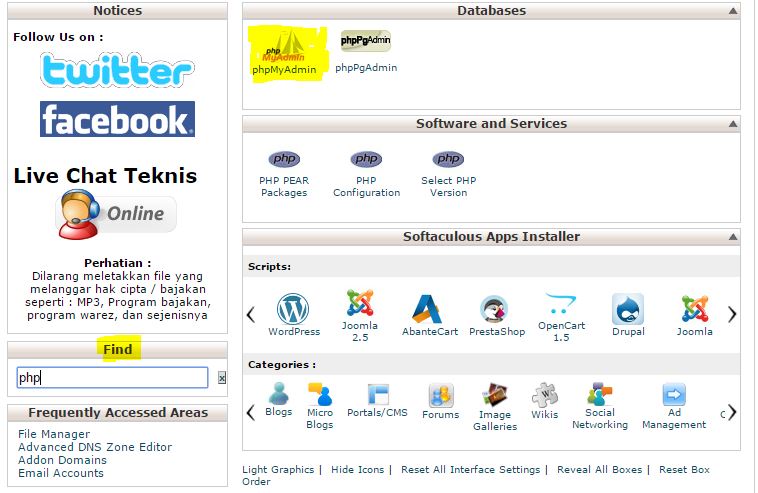The image size is (758, 493).
Task: Clear the Find search box
Action: pos(222,378)
